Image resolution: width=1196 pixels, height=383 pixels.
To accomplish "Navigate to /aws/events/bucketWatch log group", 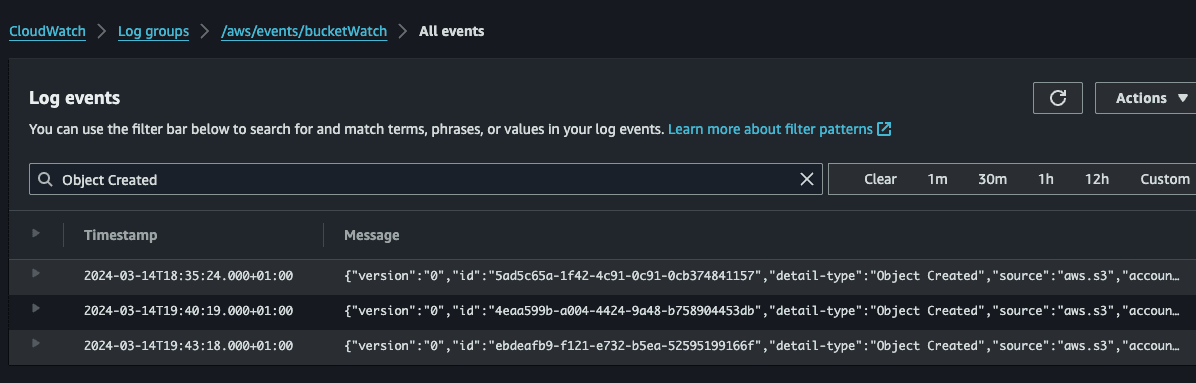I will coord(304,31).
